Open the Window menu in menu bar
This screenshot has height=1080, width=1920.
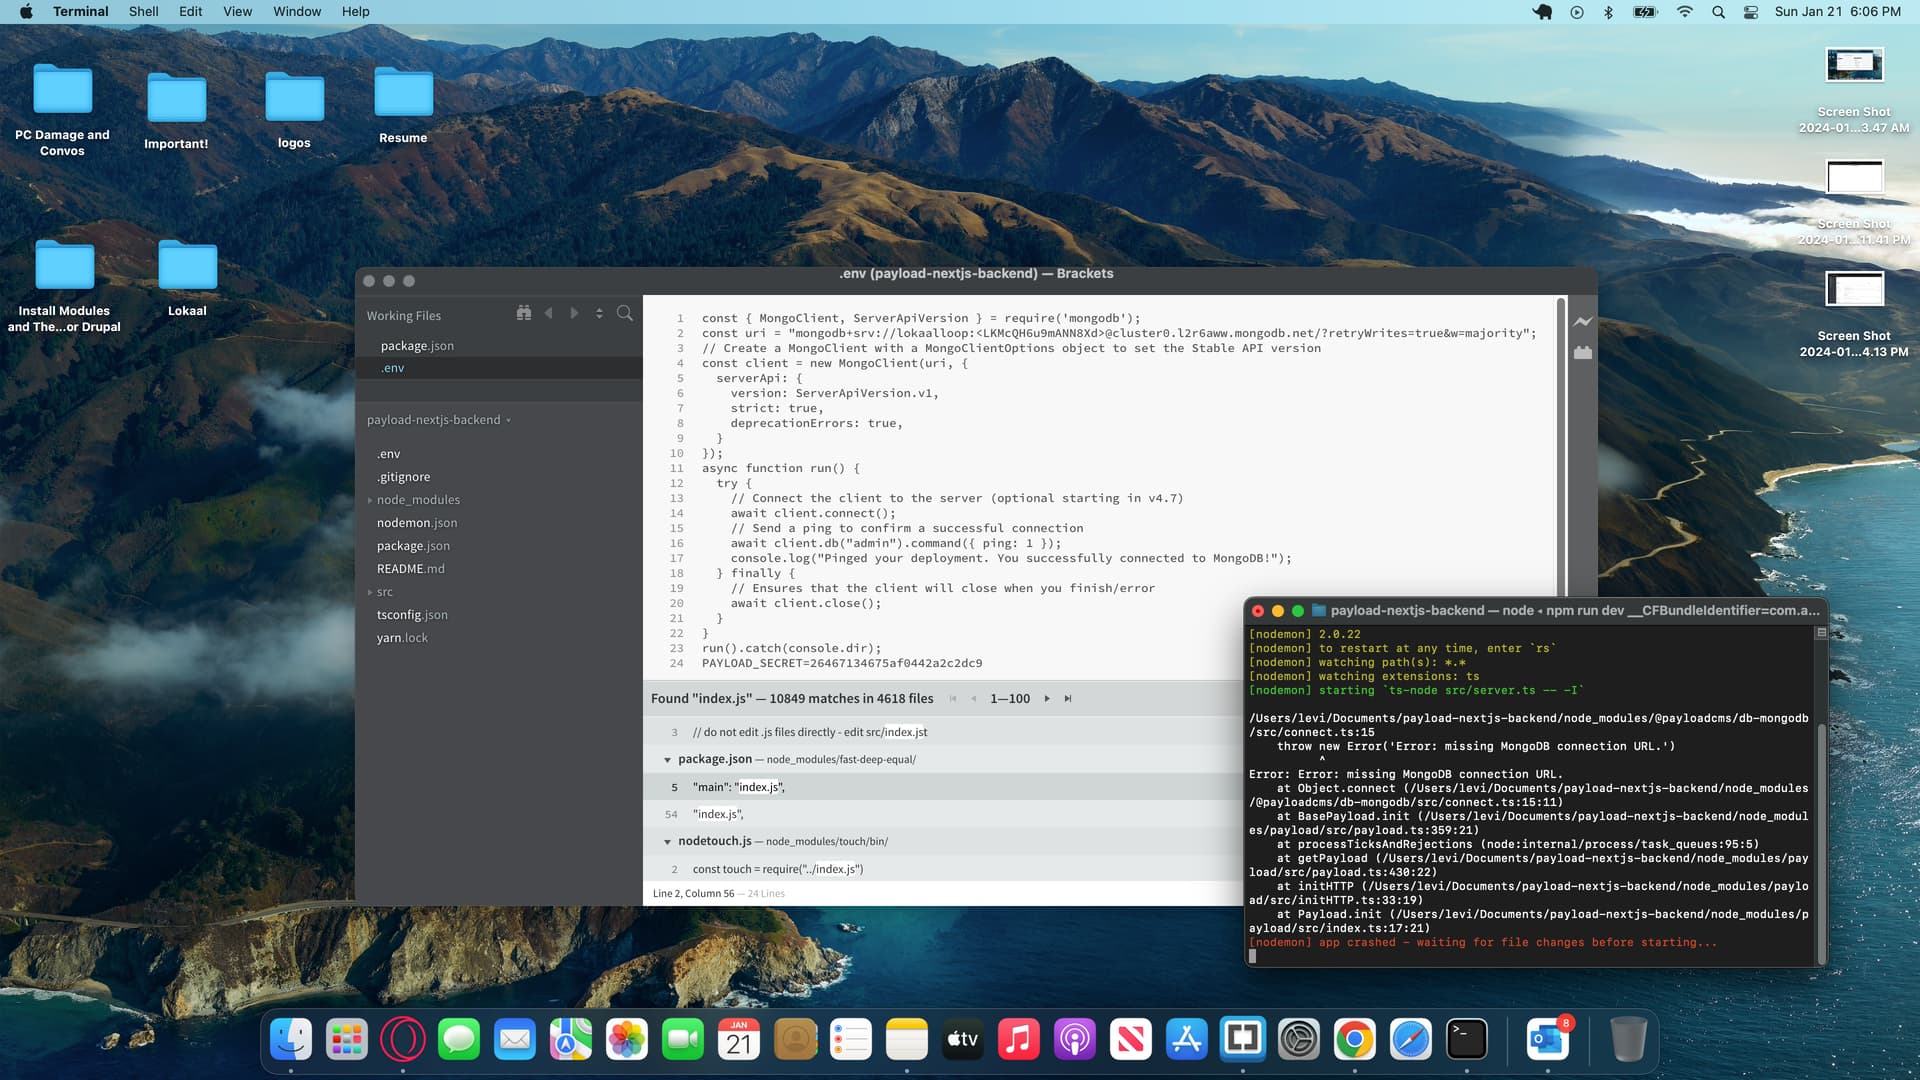(297, 11)
